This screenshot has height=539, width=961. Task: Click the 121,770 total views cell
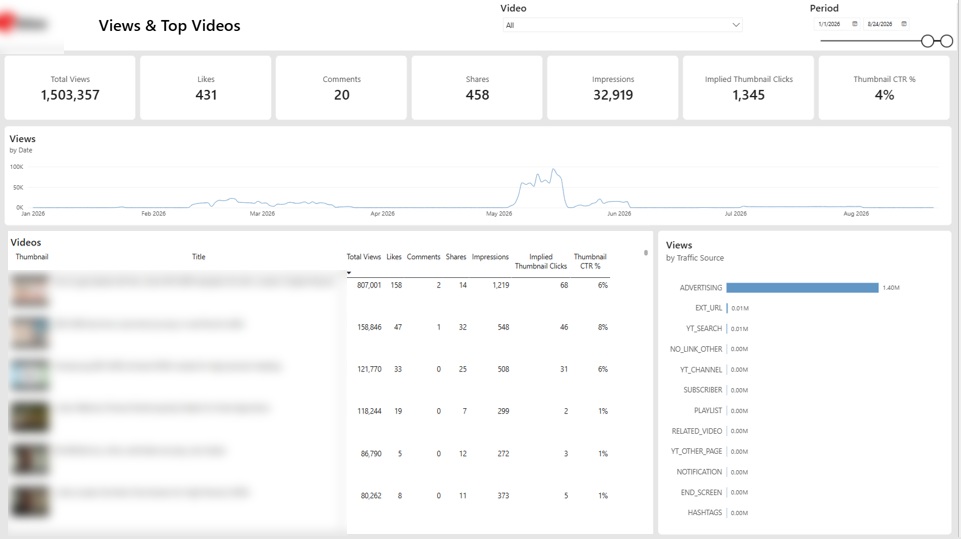pyautogui.click(x=370, y=369)
